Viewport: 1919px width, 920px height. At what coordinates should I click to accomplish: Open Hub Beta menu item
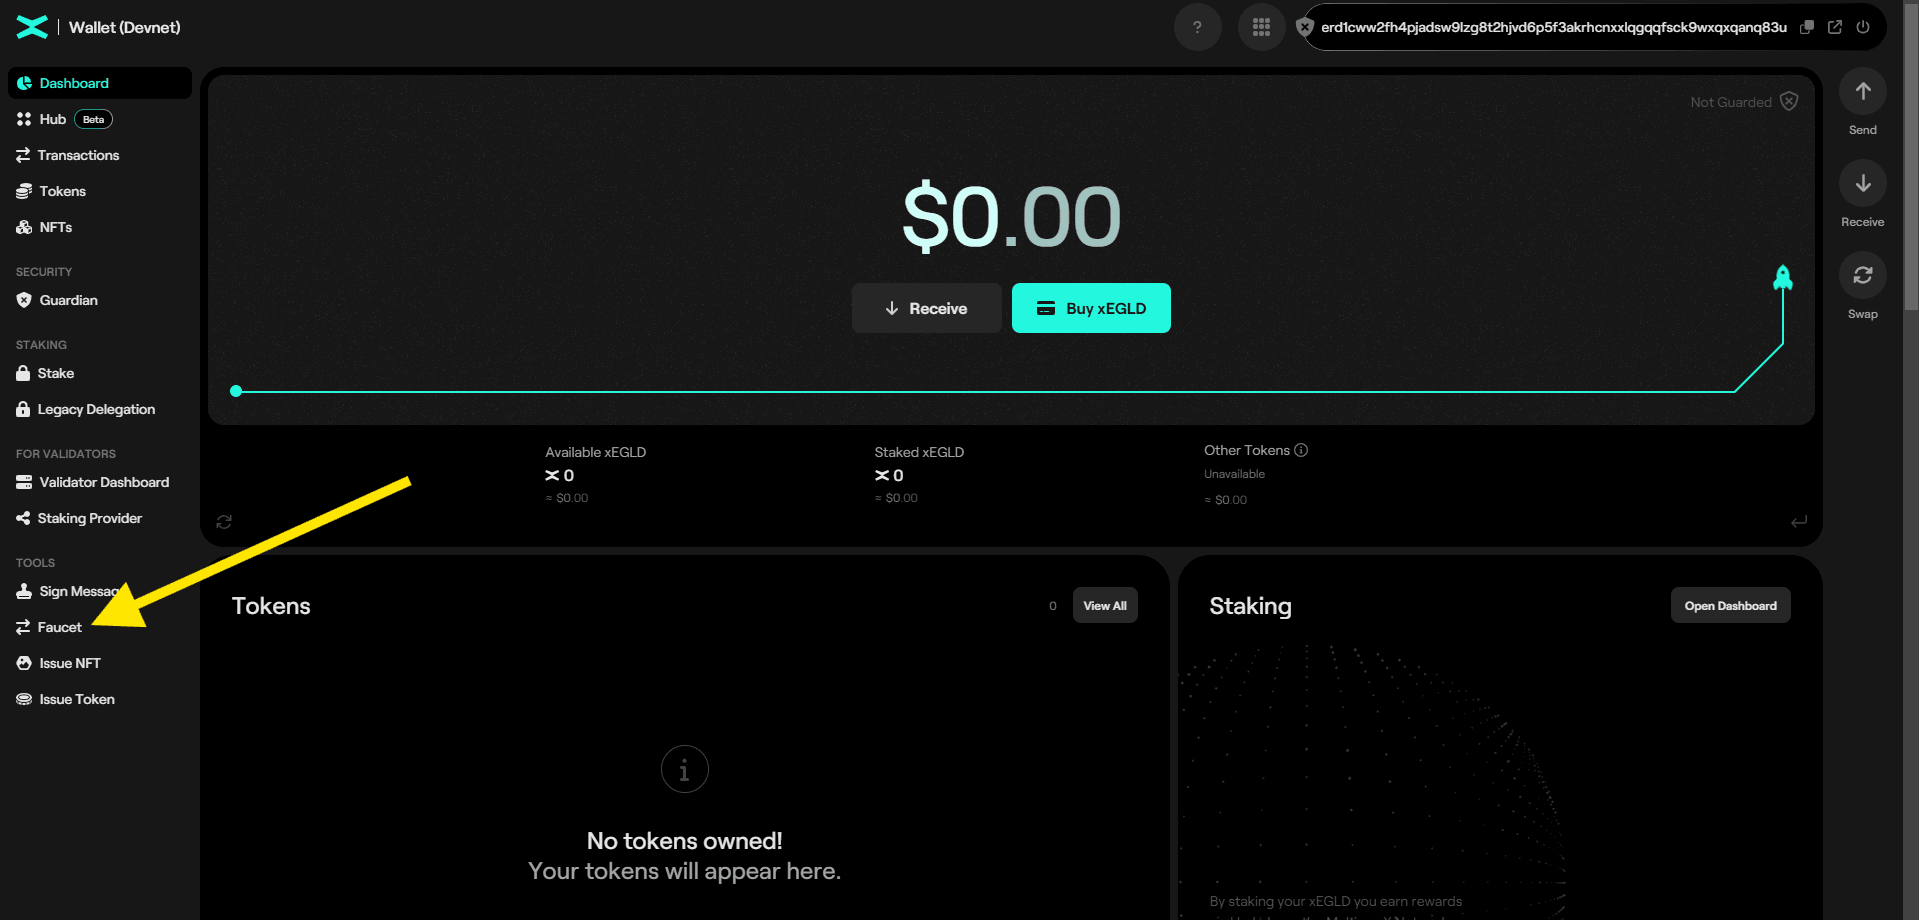tap(100, 119)
